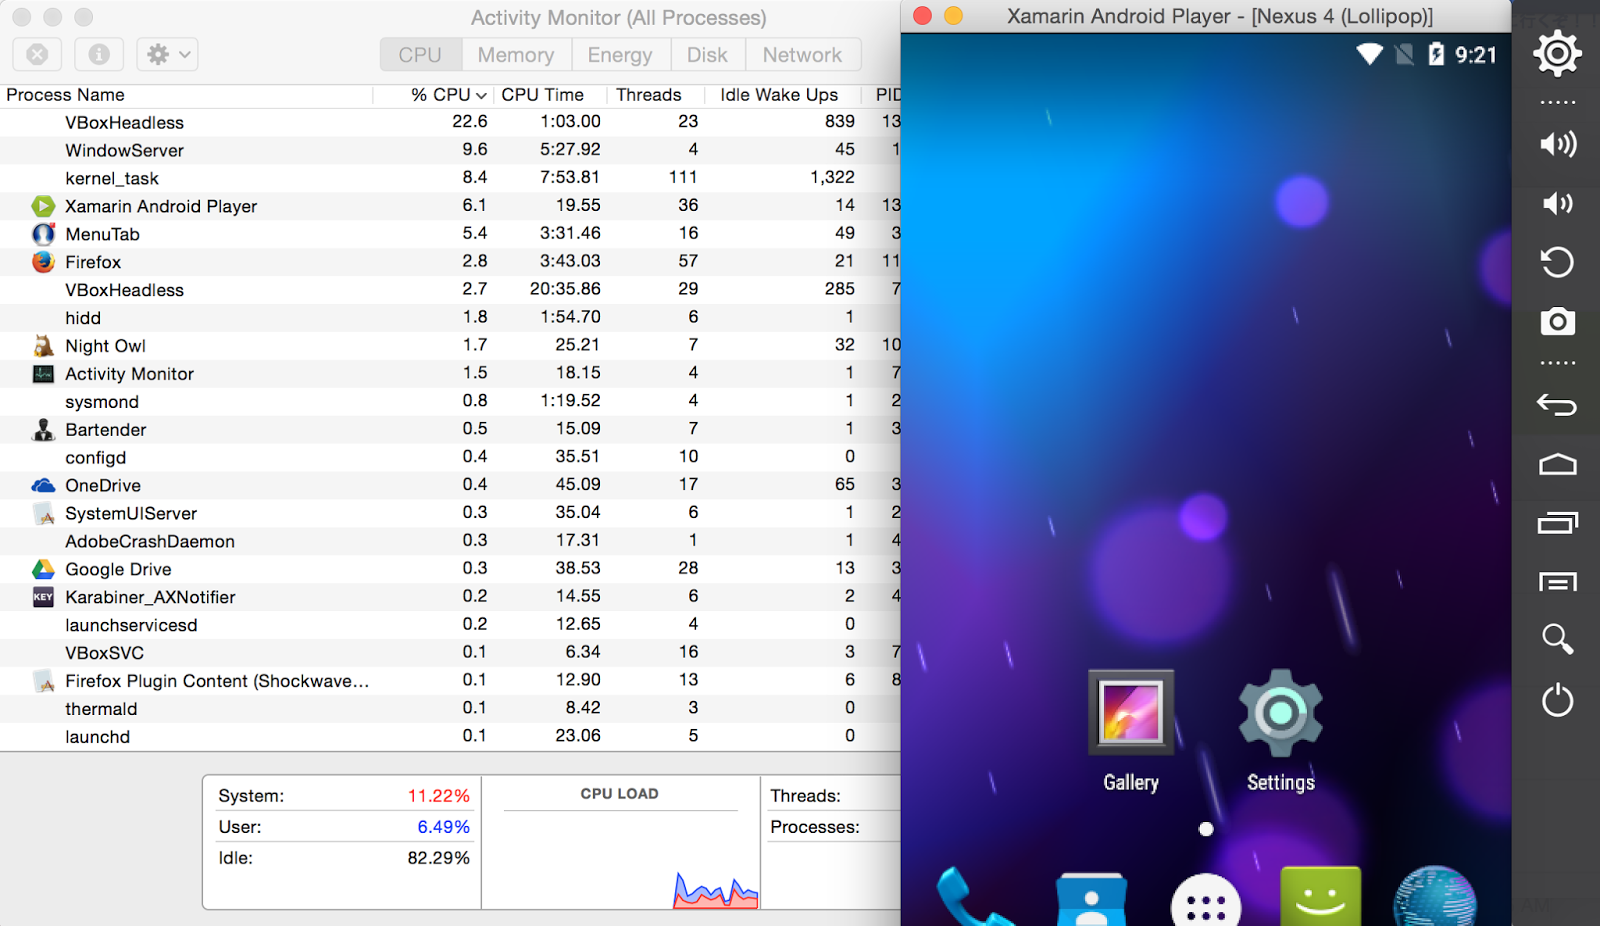Select the AdobeCrashDaemon process name

pyautogui.click(x=150, y=542)
